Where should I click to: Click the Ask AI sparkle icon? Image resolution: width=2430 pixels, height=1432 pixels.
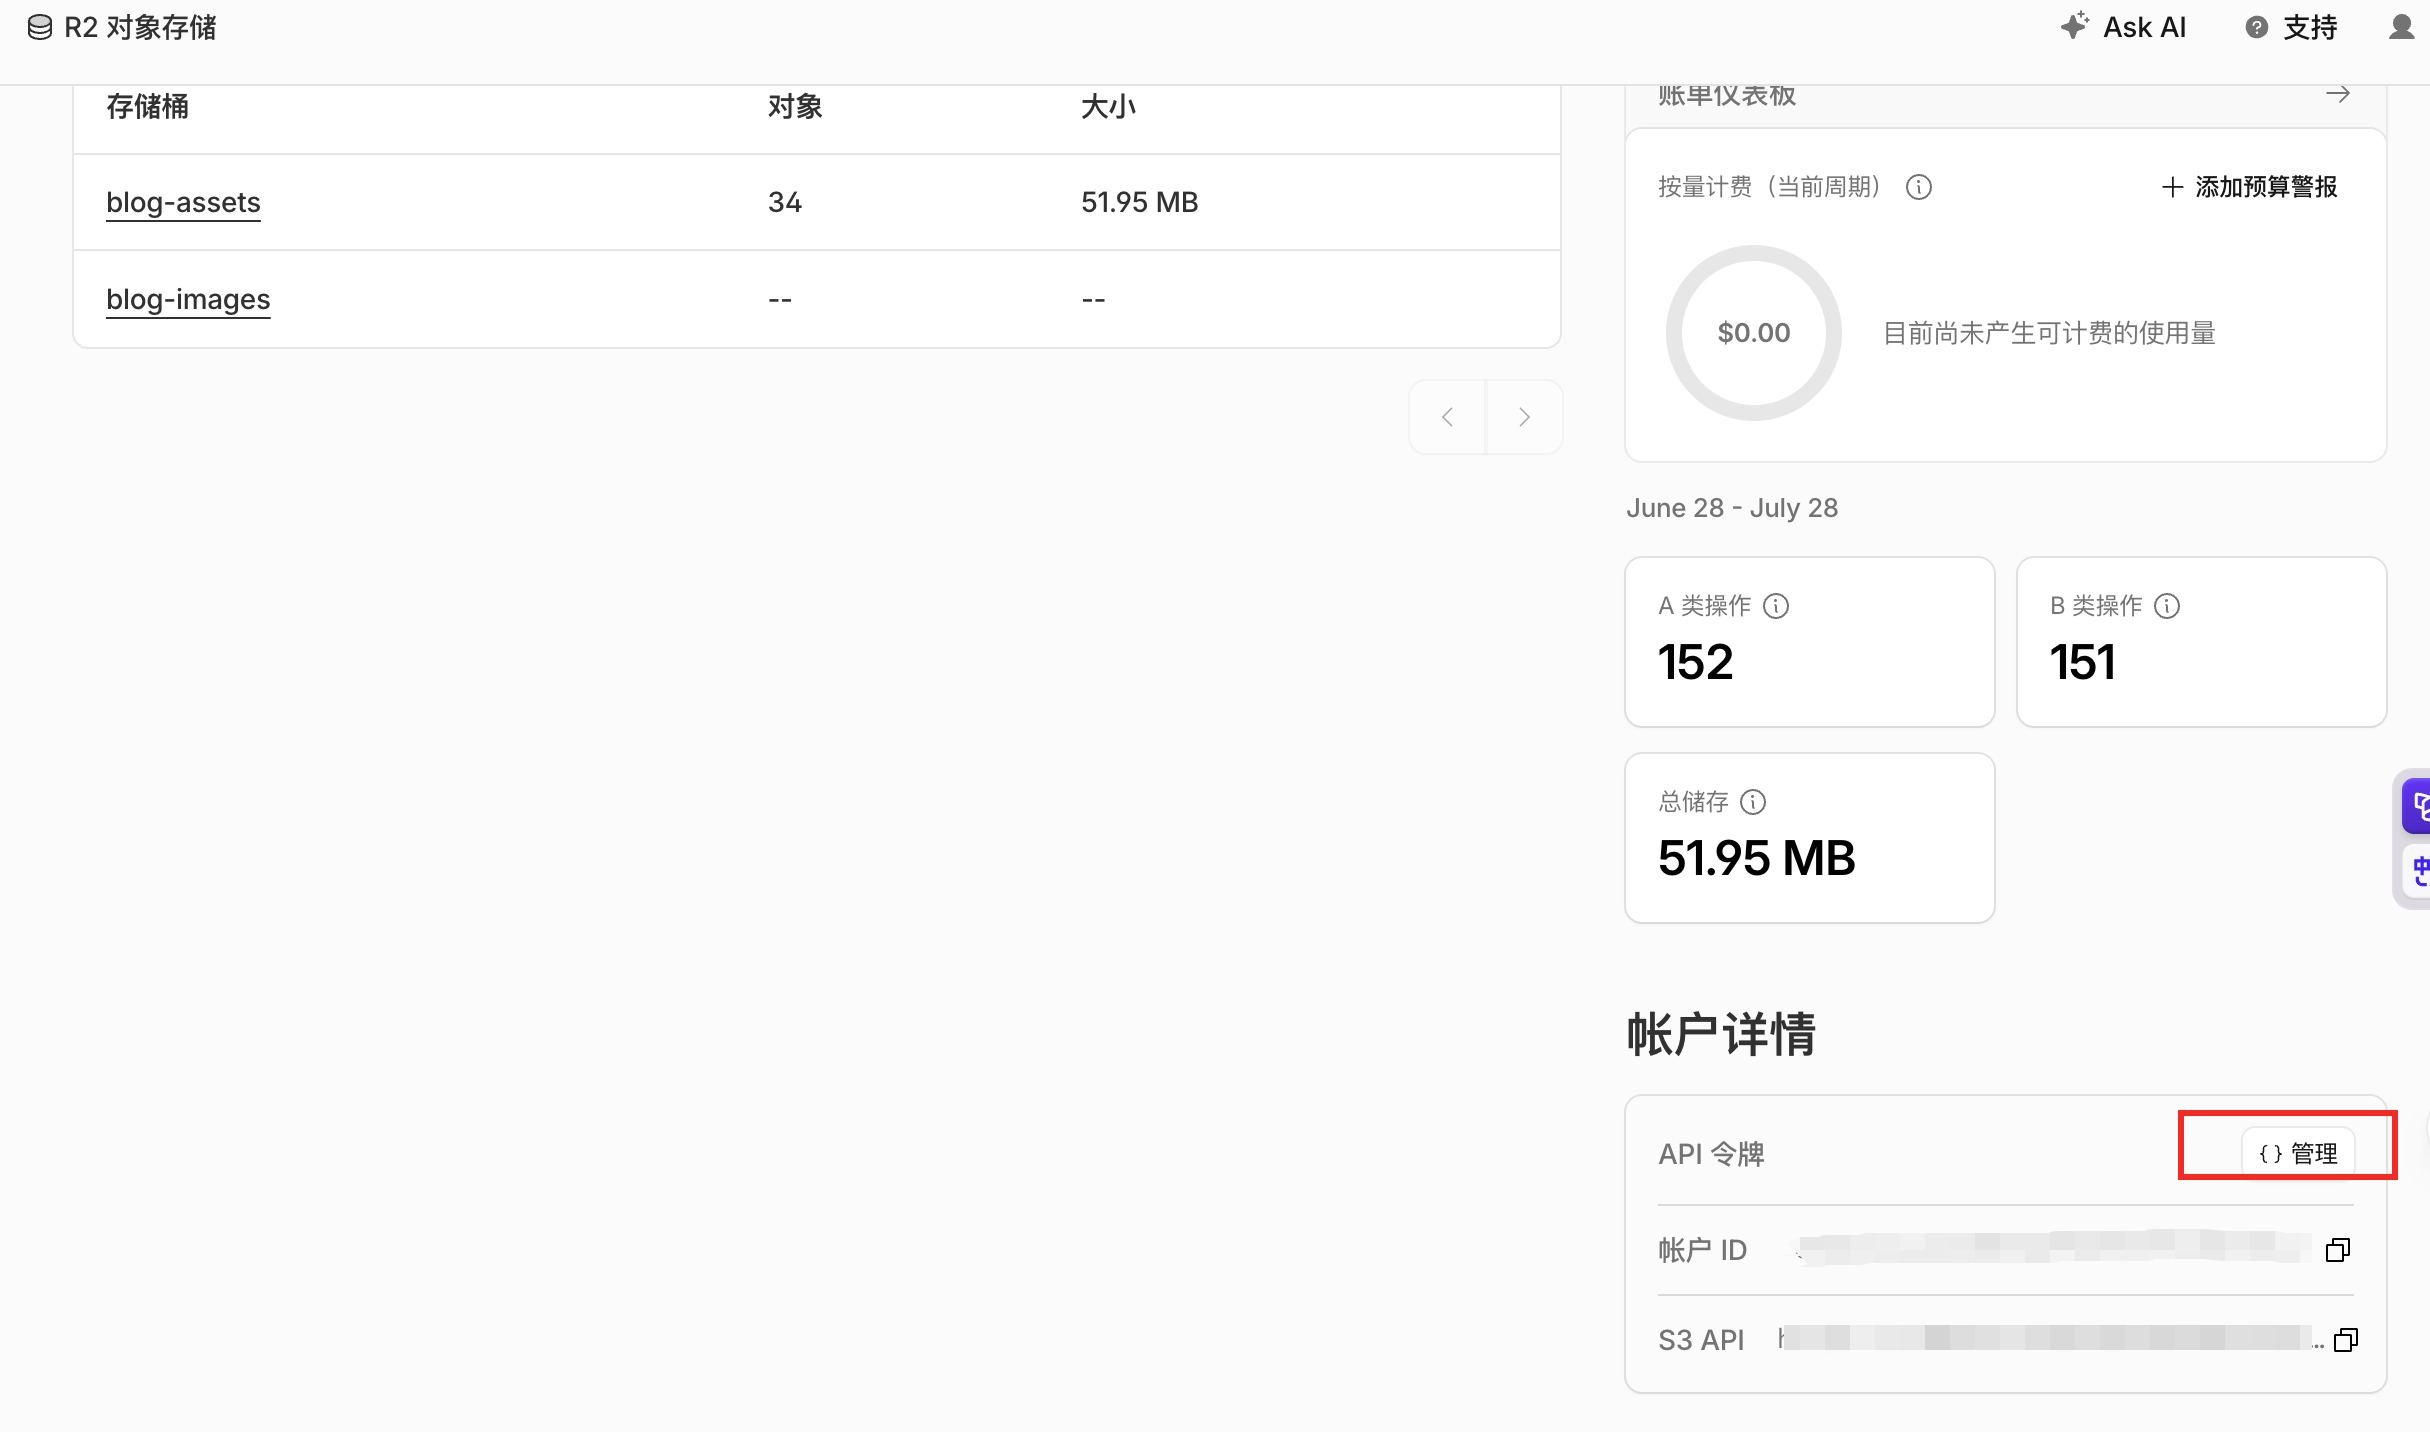point(2075,26)
